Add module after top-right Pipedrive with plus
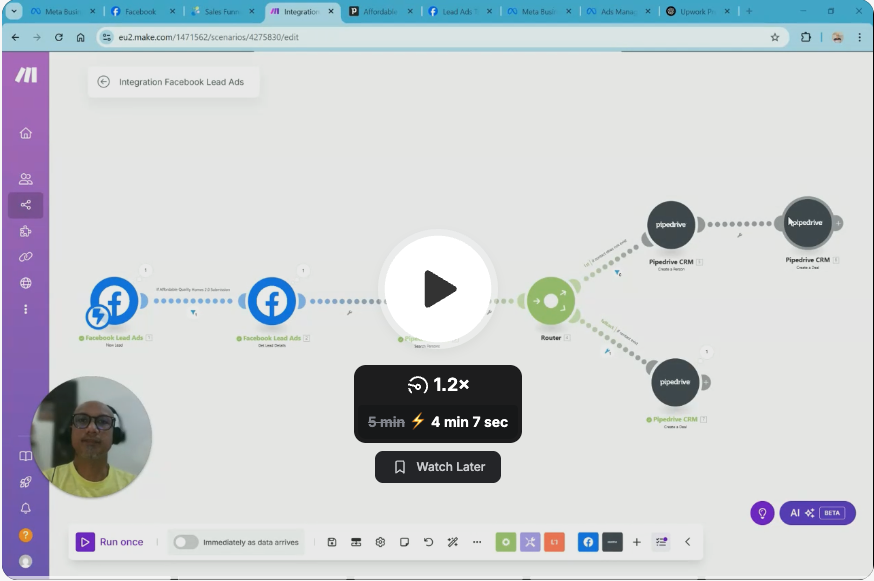The height and width of the screenshot is (581, 874). [838, 223]
